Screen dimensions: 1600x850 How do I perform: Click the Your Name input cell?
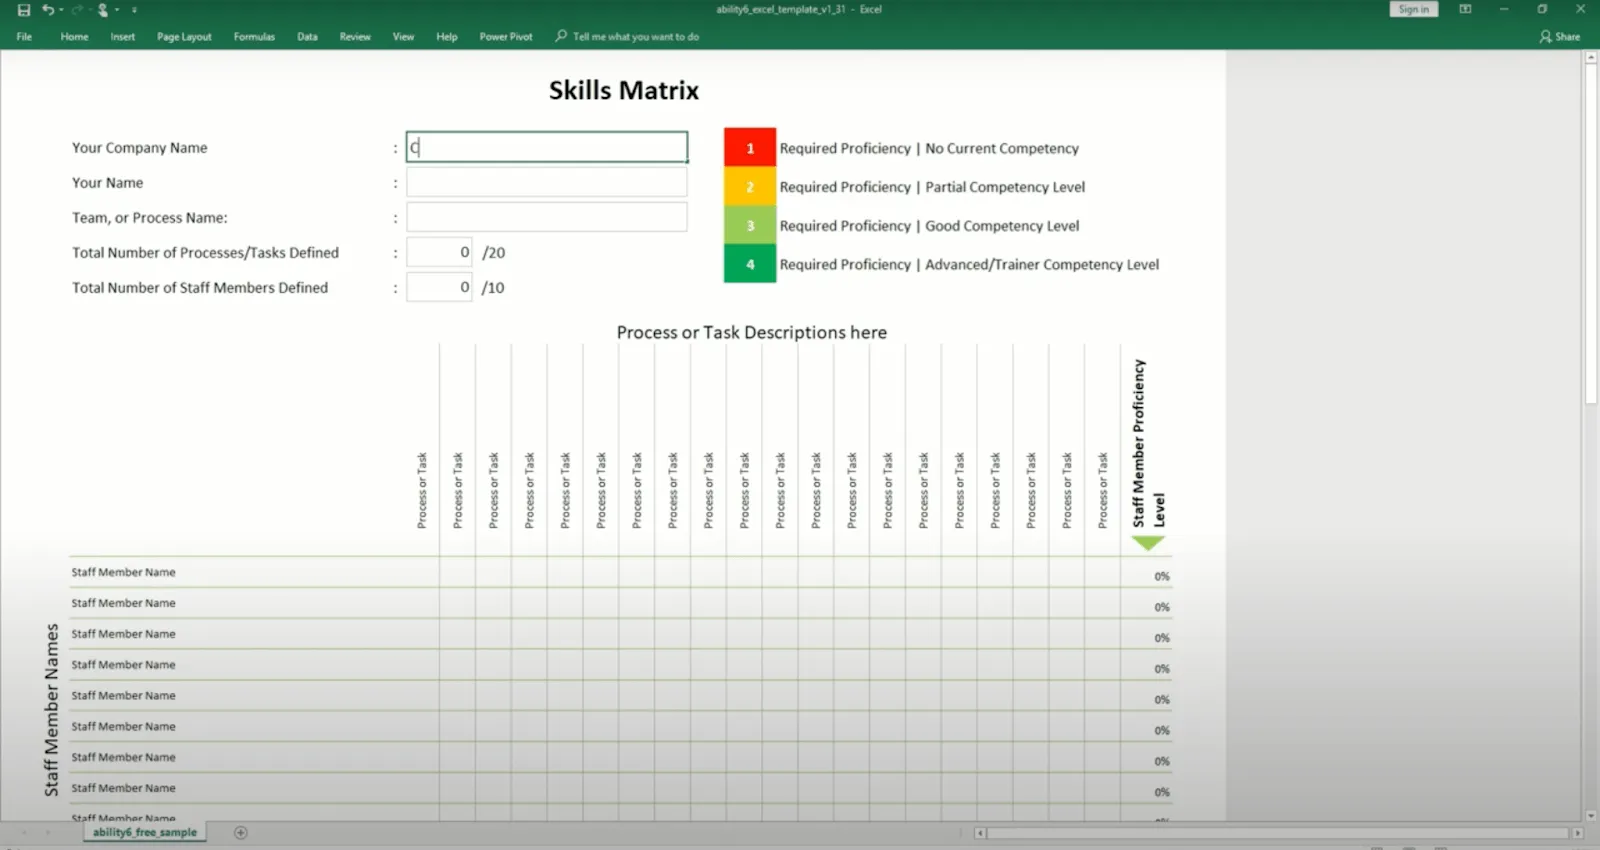coord(547,182)
